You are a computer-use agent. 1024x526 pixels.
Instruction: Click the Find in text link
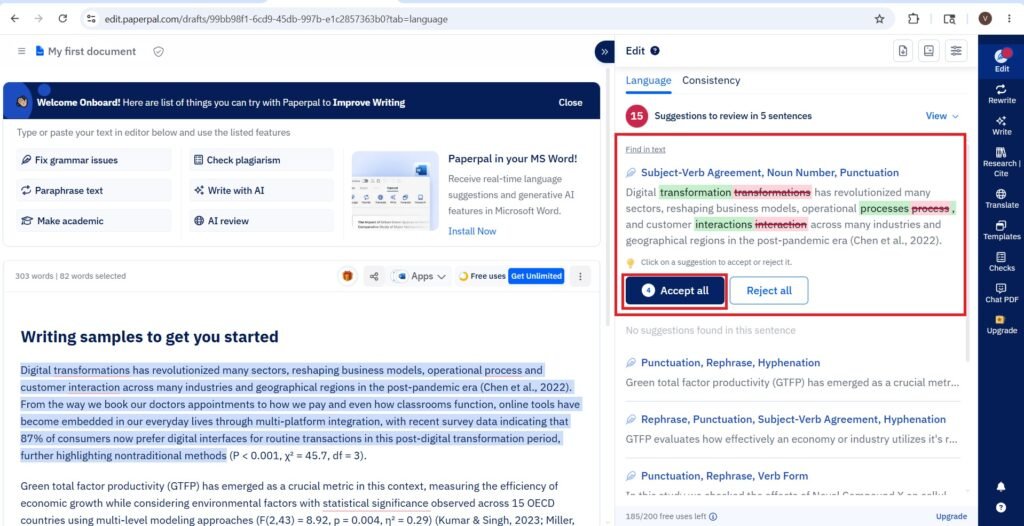tap(645, 150)
